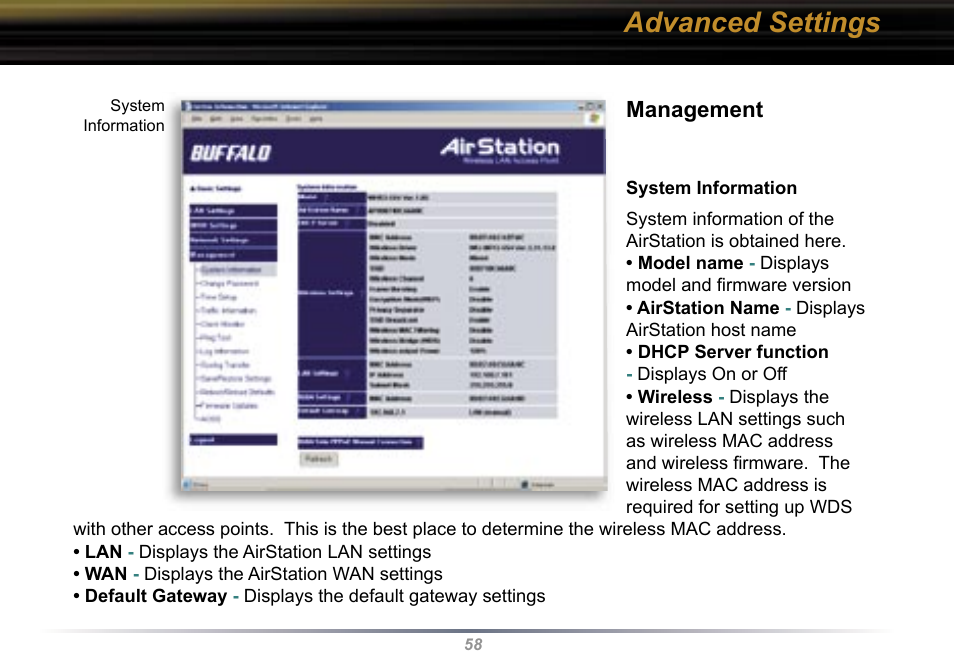Select Syslog Transfer in the sidebar tree
The image size is (954, 661).
(225, 365)
